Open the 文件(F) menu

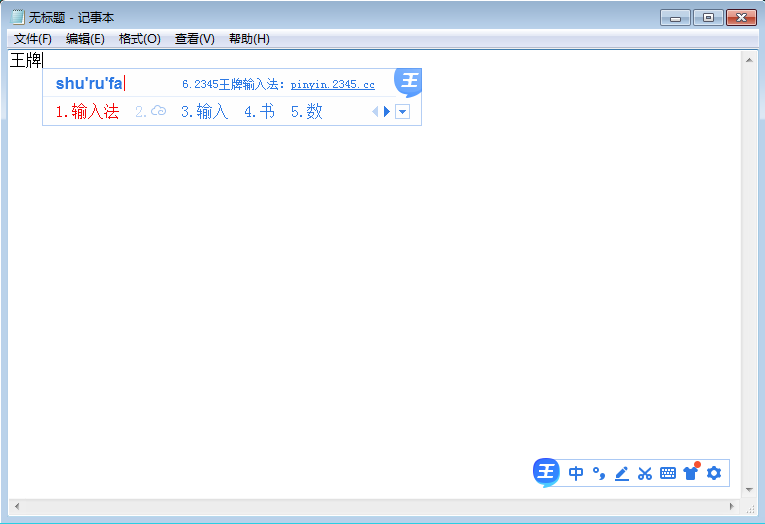[33, 39]
